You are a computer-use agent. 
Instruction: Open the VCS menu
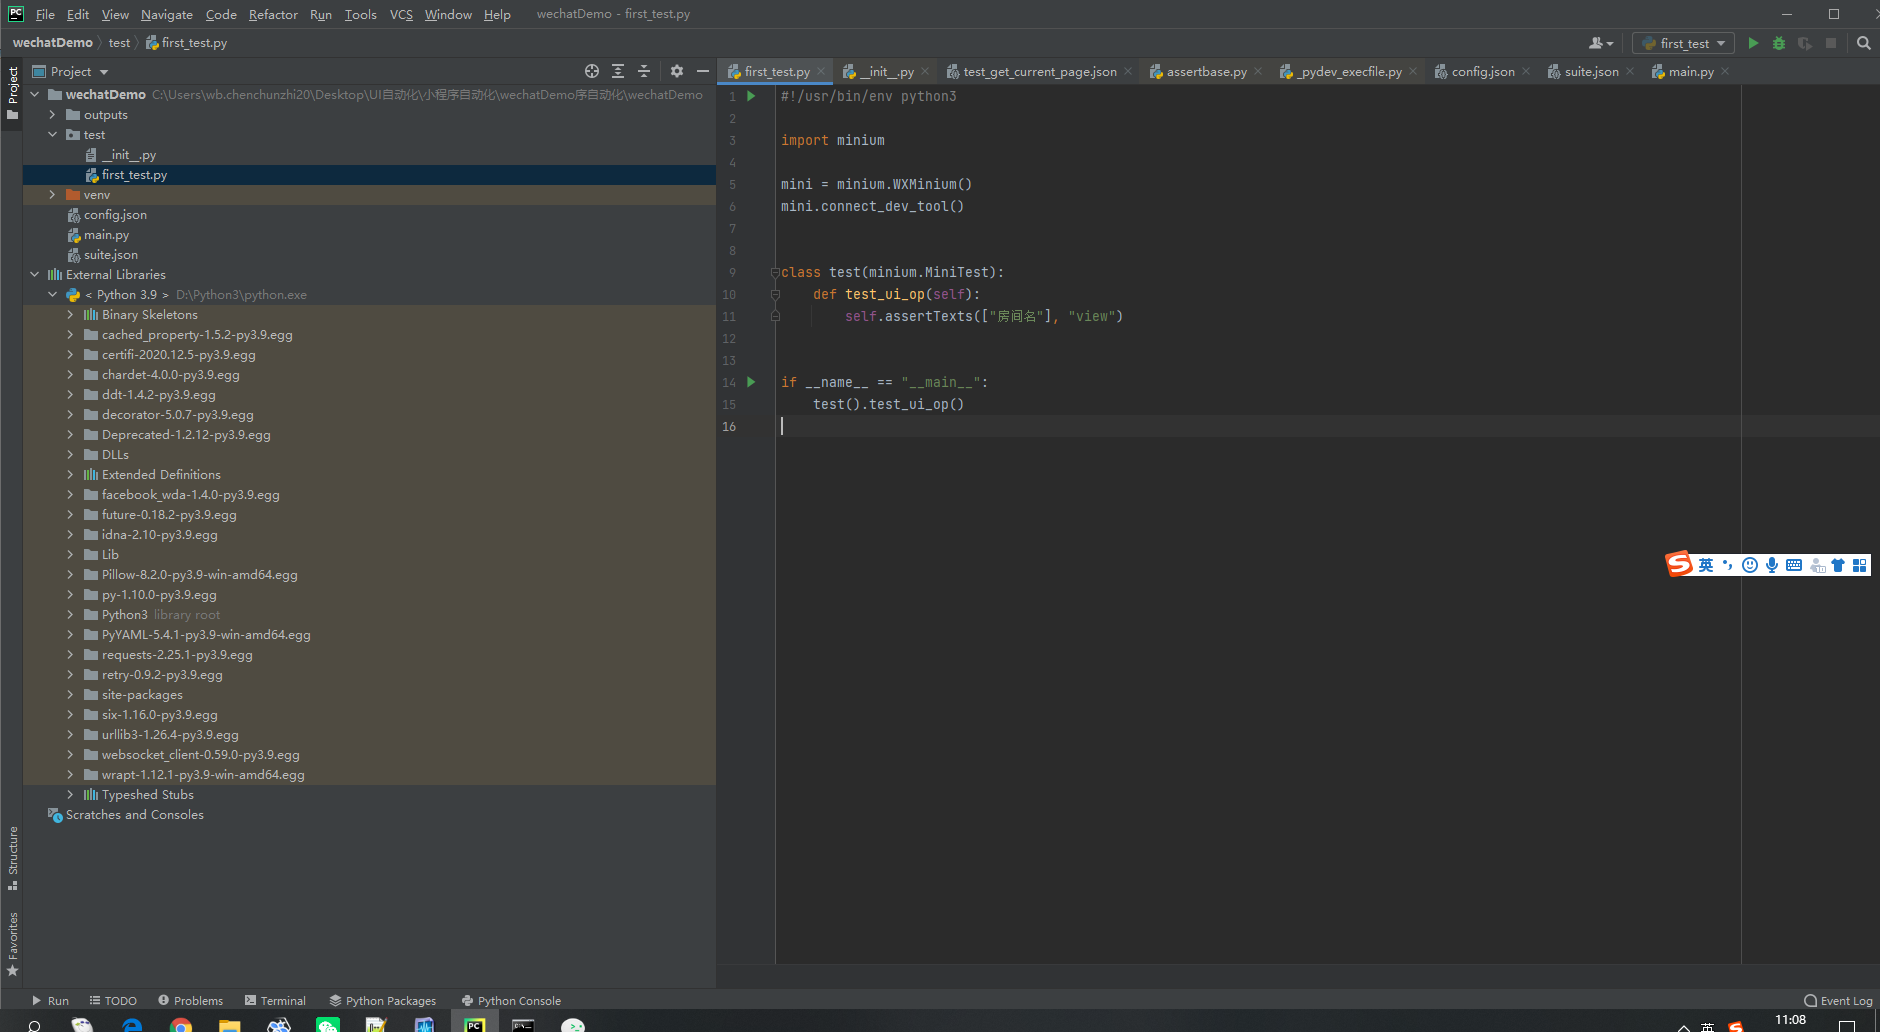(401, 14)
